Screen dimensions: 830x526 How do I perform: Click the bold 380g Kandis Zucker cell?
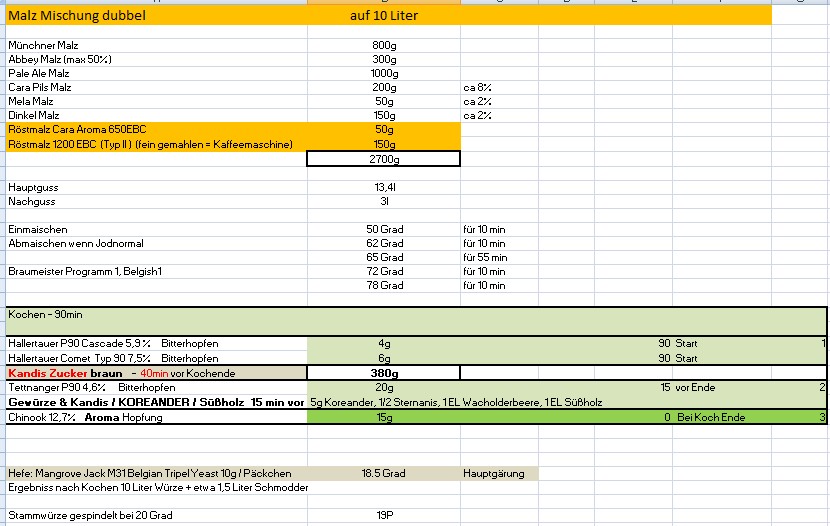384,372
